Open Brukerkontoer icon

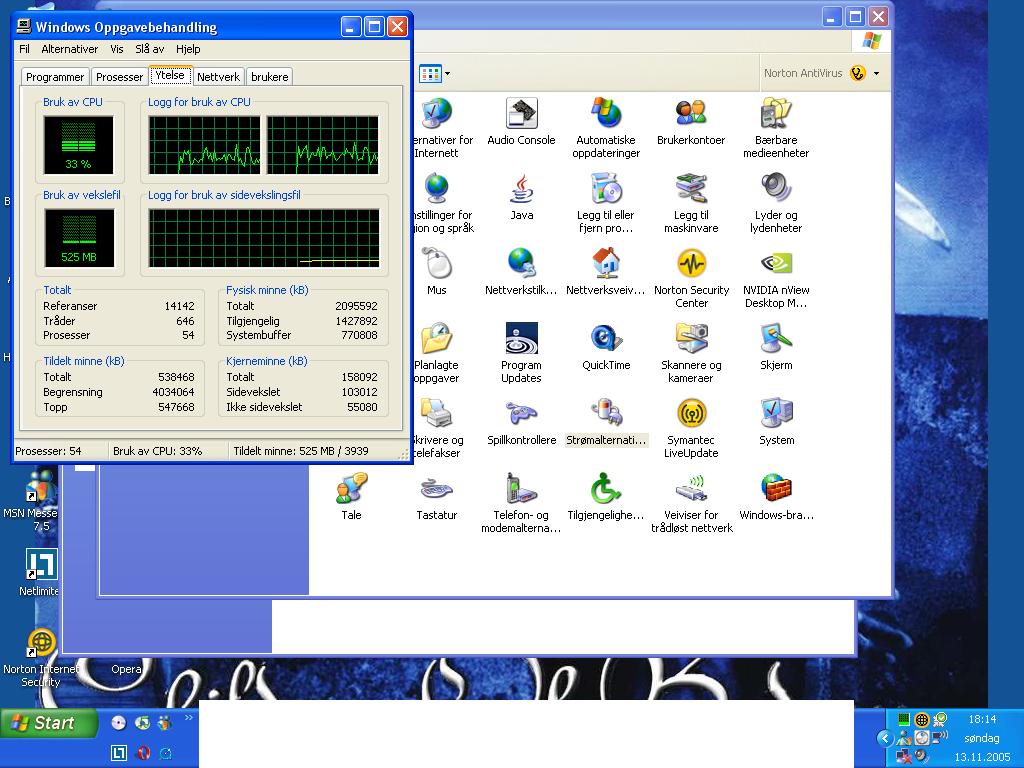(691, 122)
